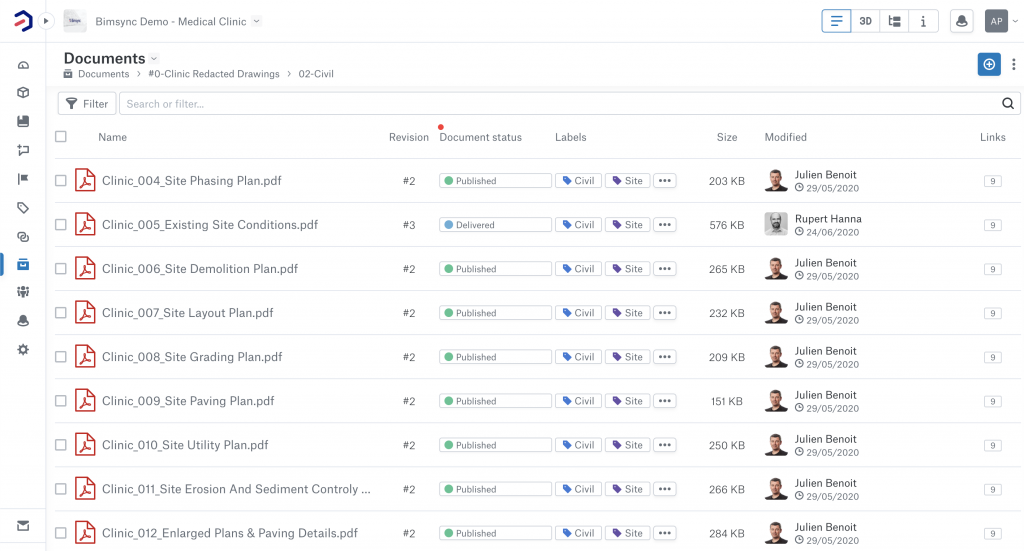This screenshot has height=551, width=1024.
Task: Click the Medical Clinic project thumbnail
Action: point(75,21)
